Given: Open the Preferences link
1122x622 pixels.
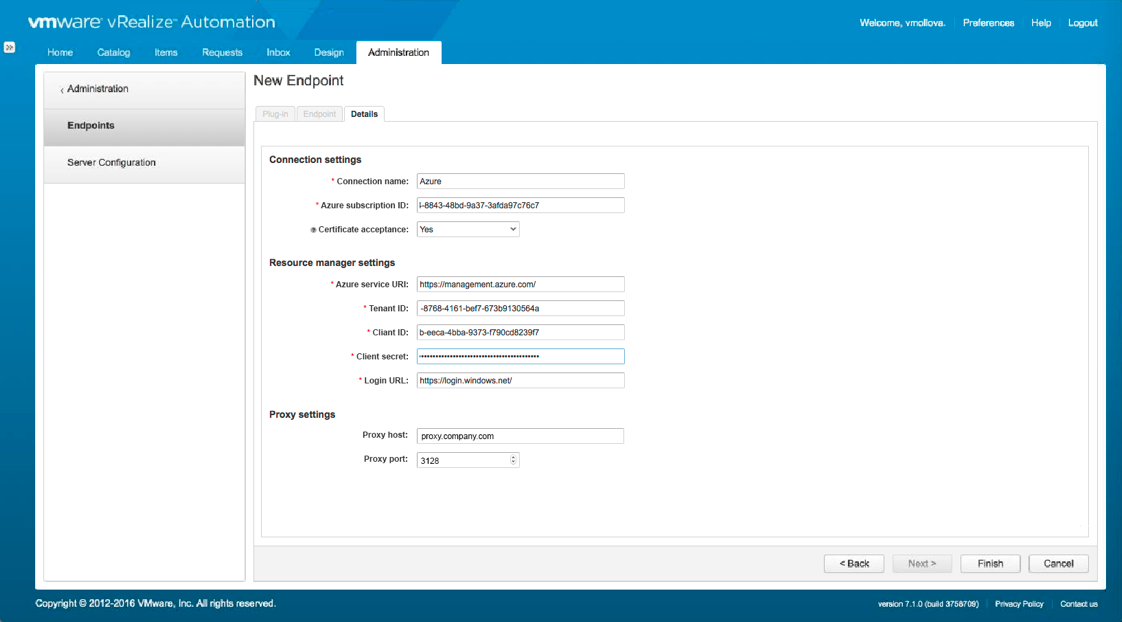Looking at the screenshot, I should (x=988, y=23).
